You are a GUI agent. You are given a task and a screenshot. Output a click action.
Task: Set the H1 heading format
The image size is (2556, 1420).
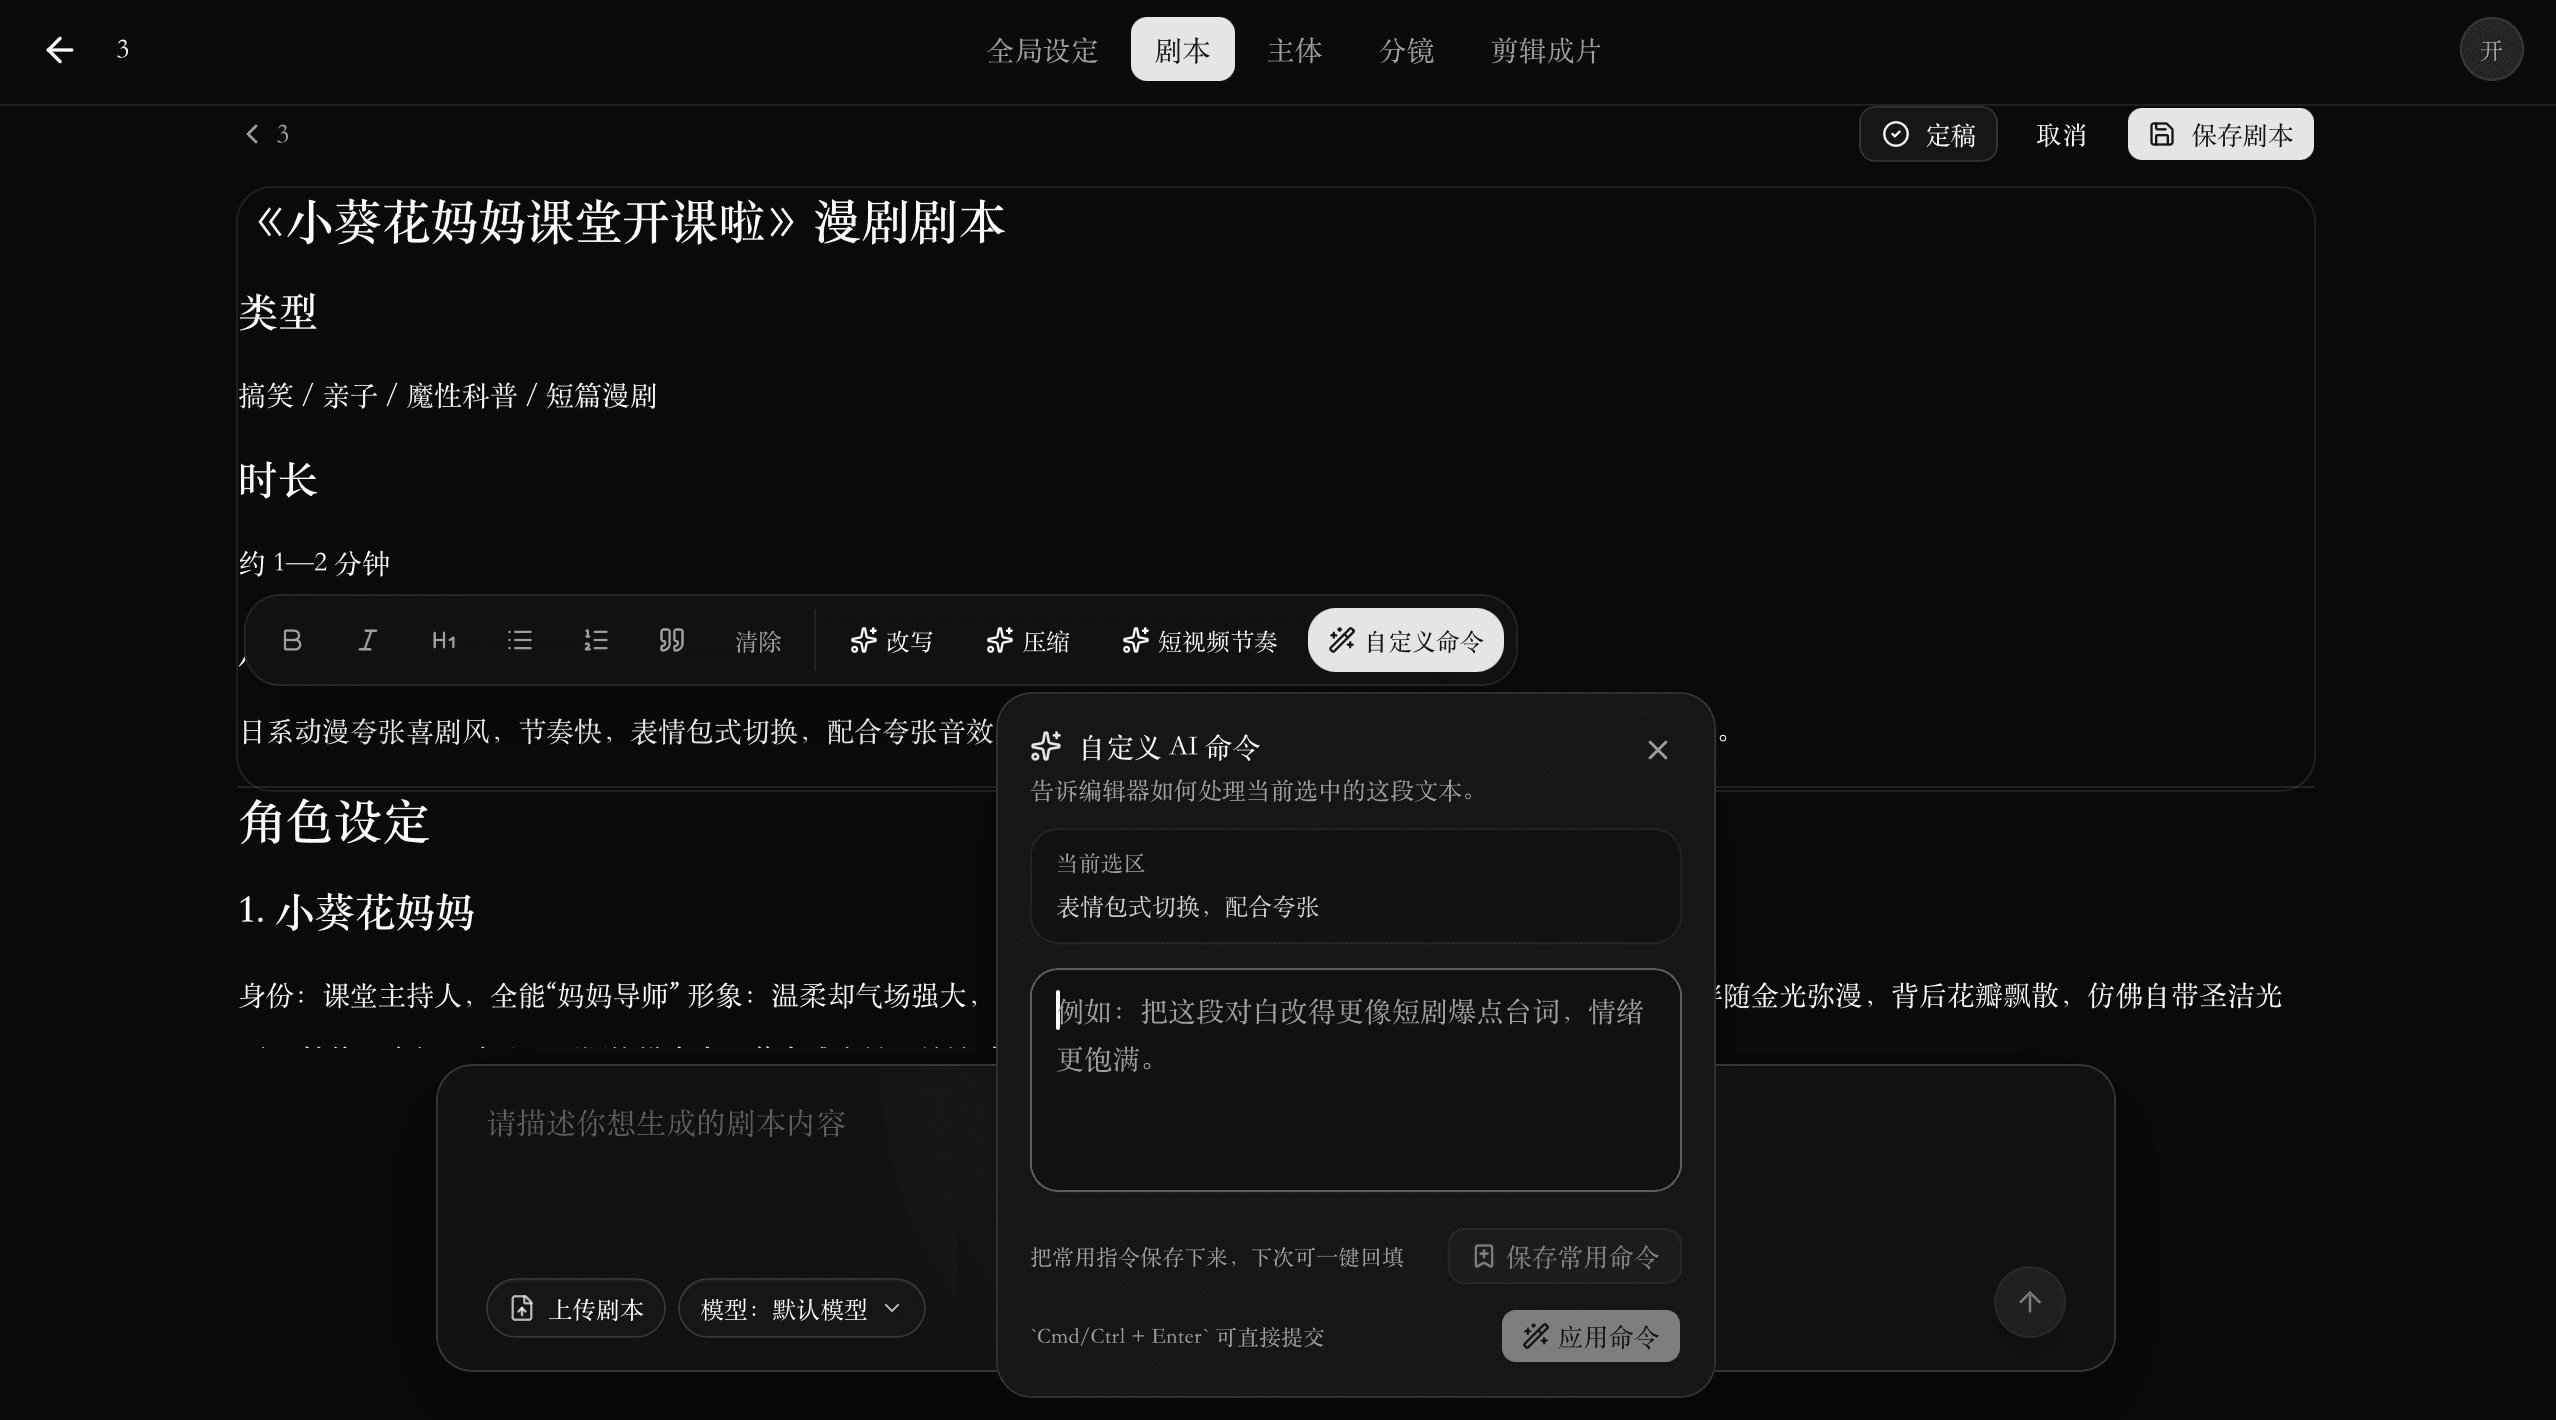[443, 640]
